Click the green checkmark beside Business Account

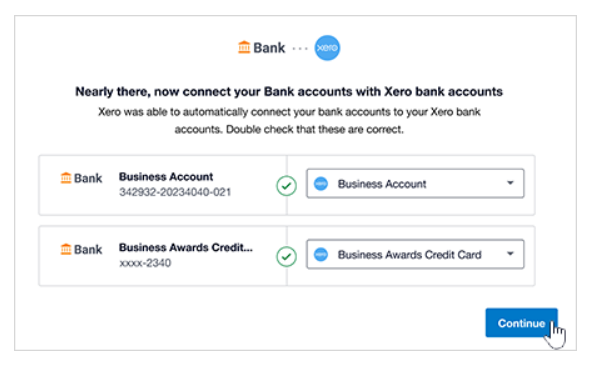point(286,186)
